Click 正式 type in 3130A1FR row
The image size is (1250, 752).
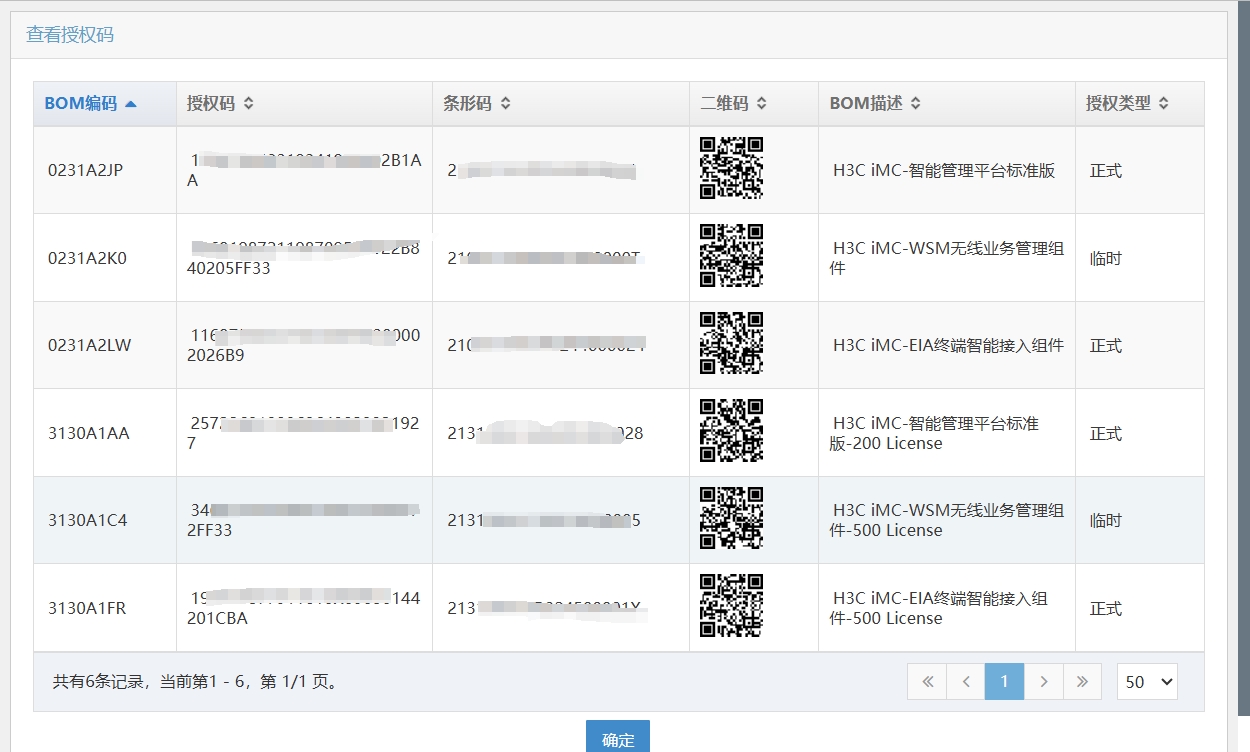[x=1106, y=608]
